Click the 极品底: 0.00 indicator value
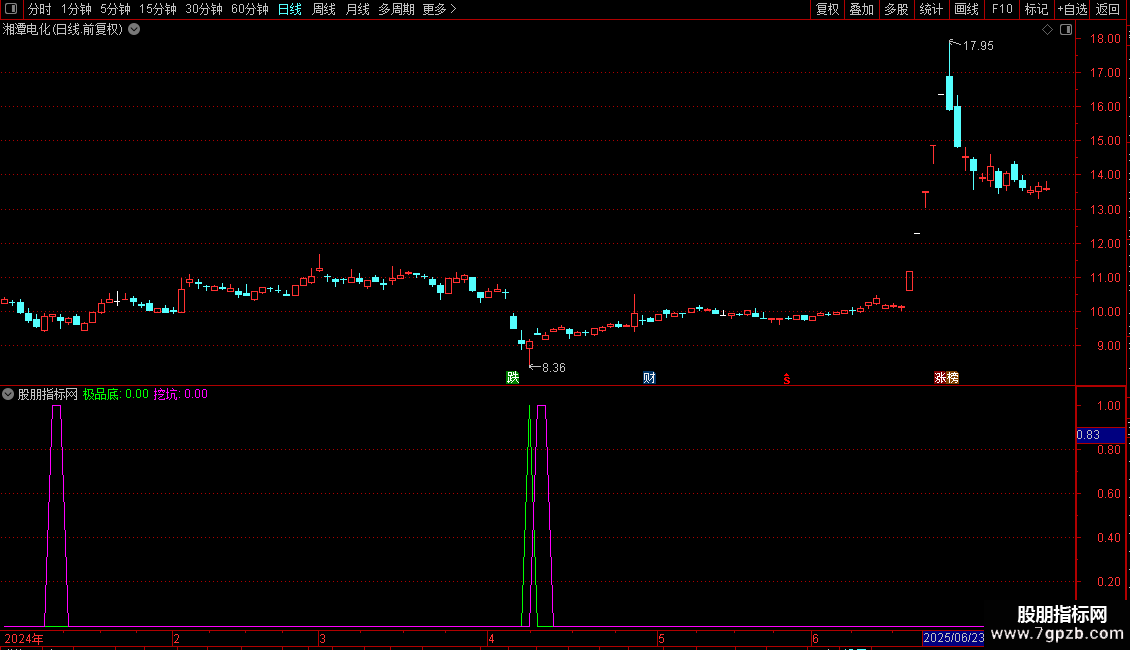Screen dimensions: 1130x650 pyautogui.click(x=115, y=394)
